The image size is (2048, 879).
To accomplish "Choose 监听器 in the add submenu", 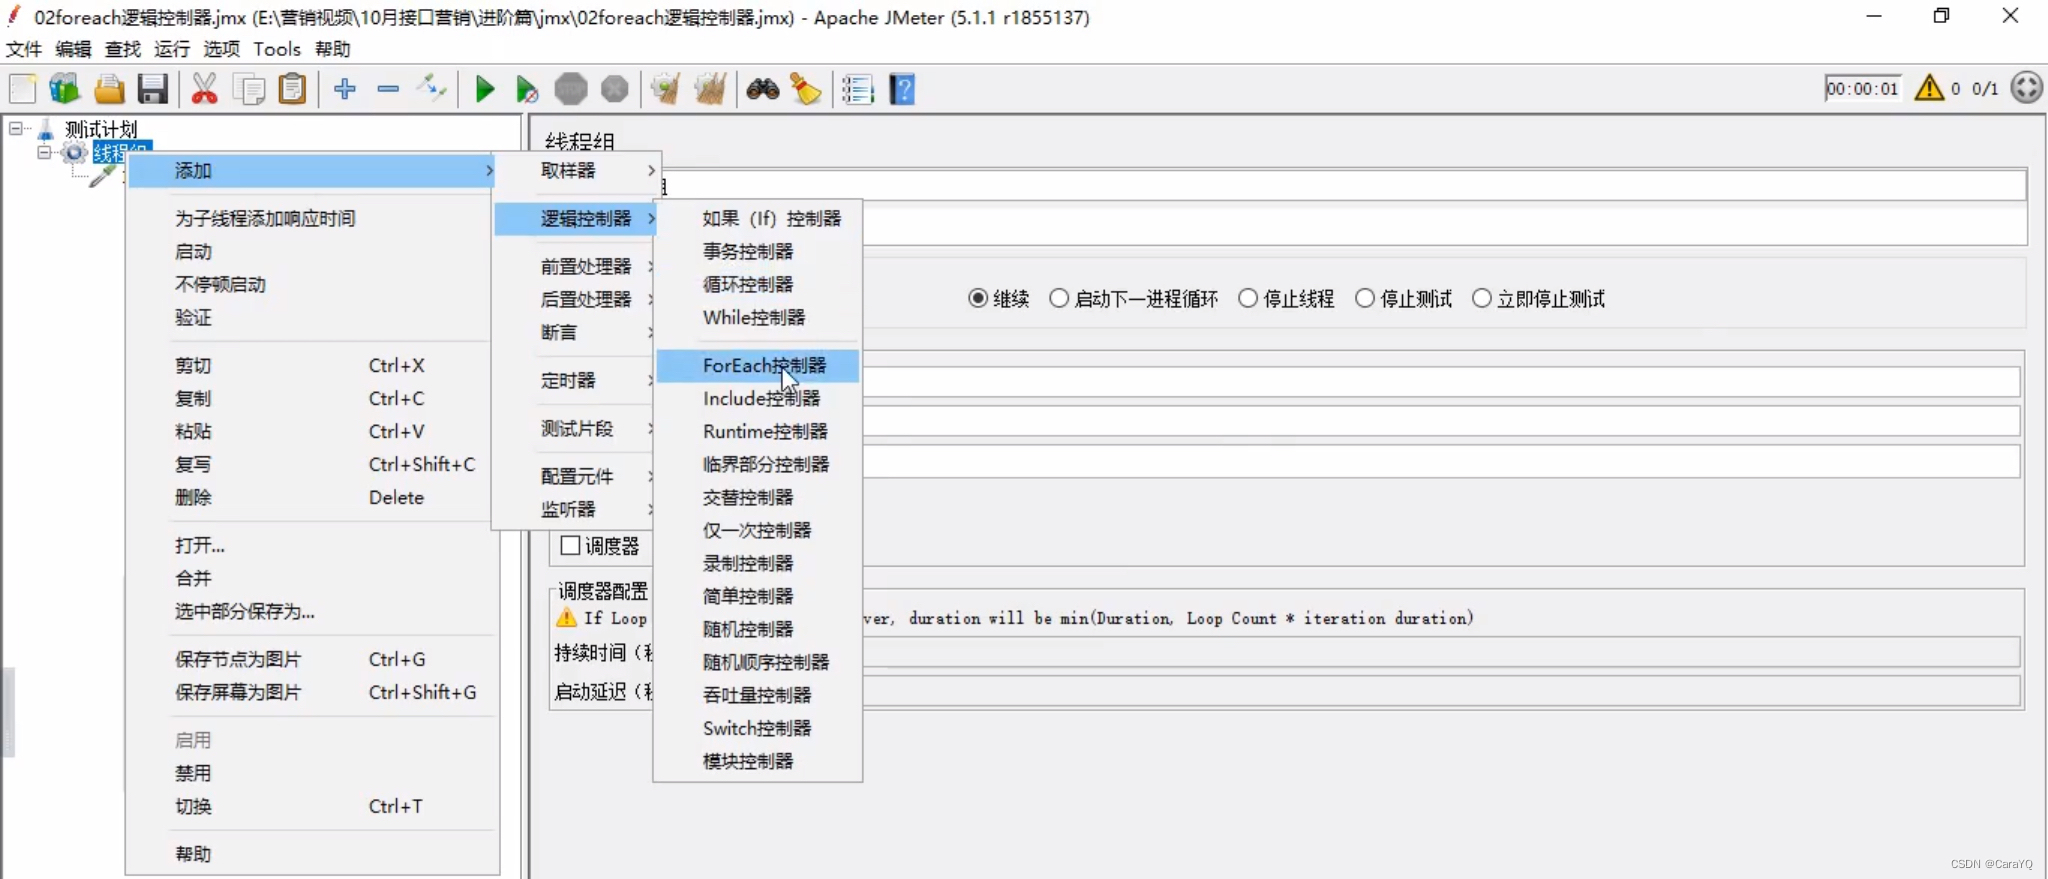I will coord(576,509).
